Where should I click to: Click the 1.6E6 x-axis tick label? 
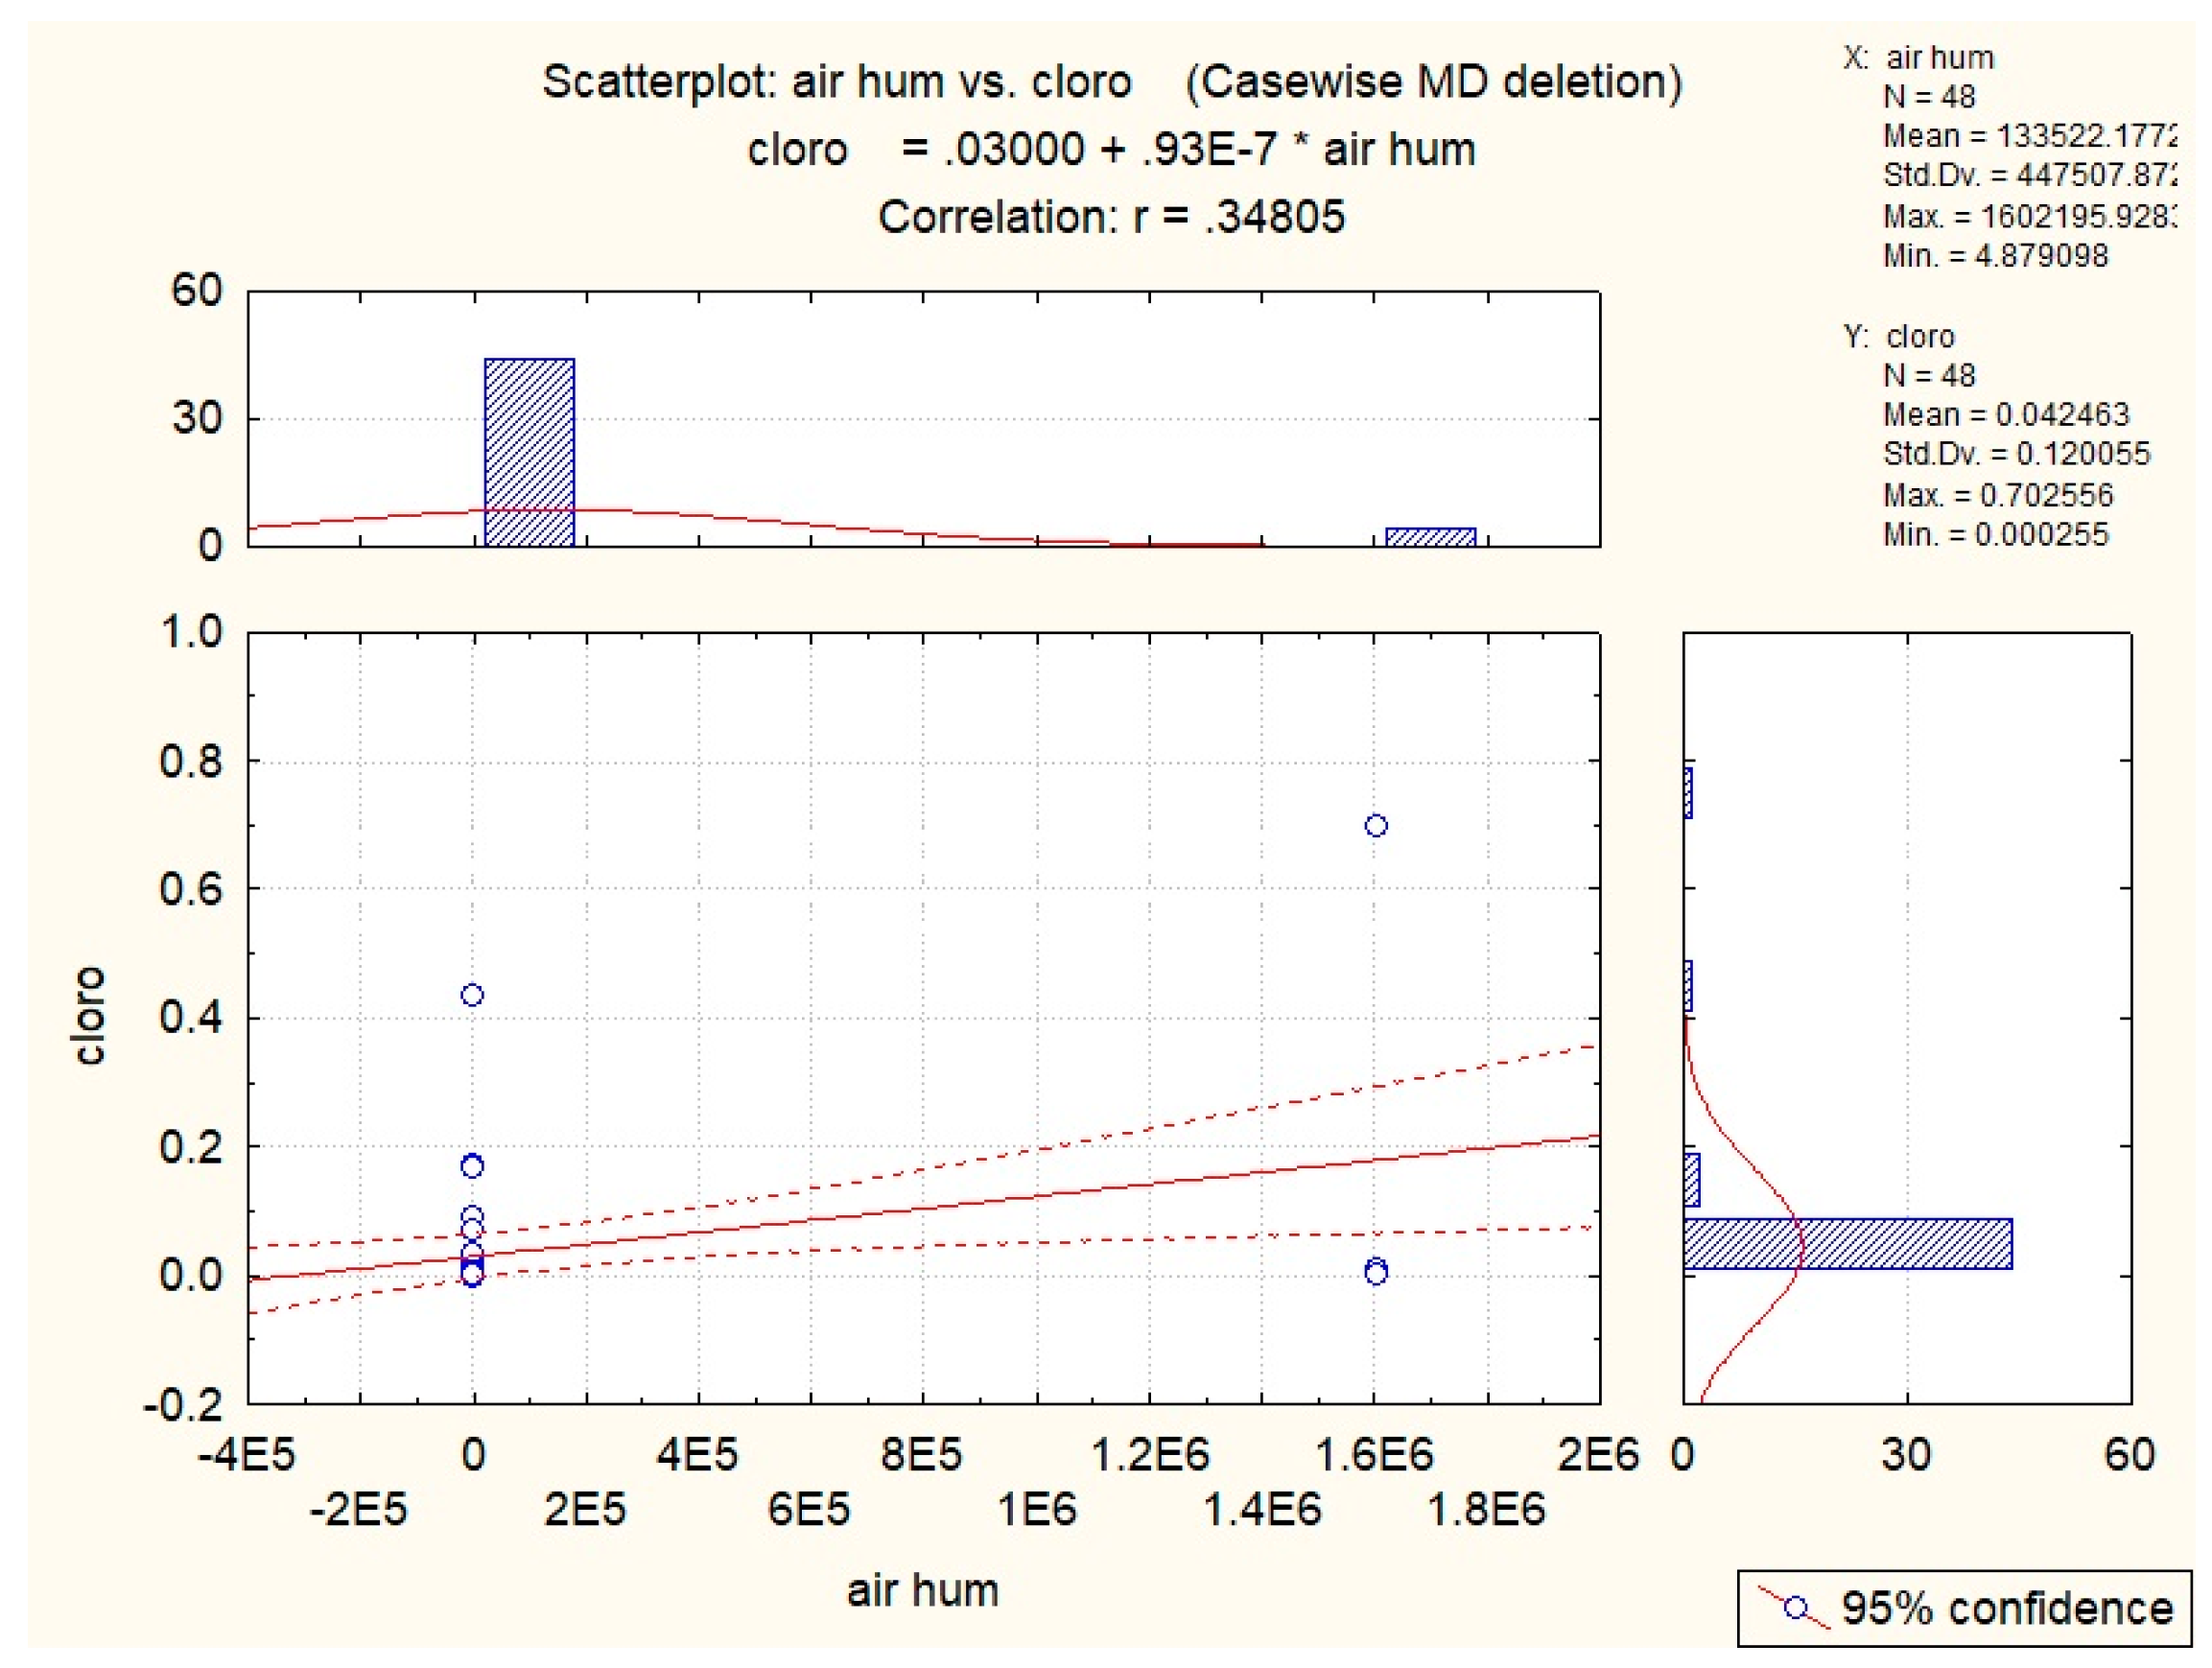[1374, 1454]
